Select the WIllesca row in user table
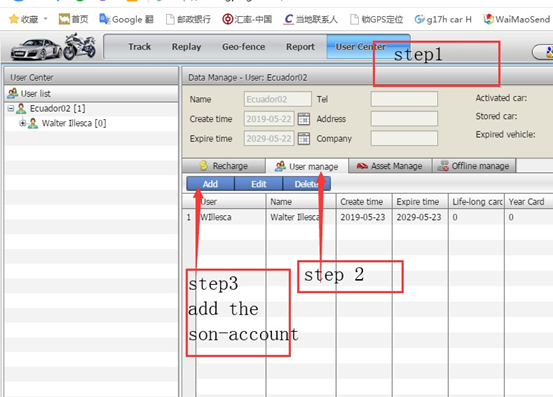This screenshot has width=553, height=397. (367, 217)
